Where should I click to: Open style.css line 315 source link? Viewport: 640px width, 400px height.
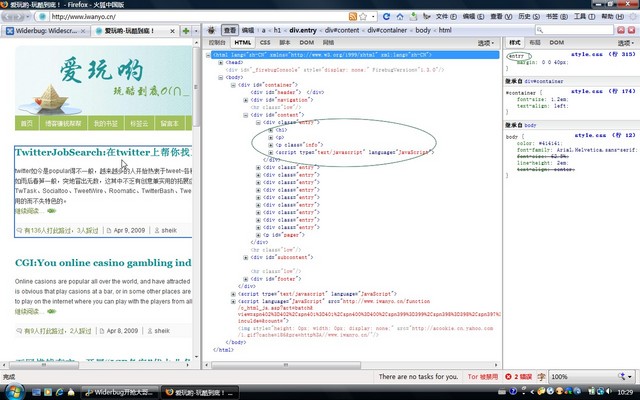[x=603, y=54]
